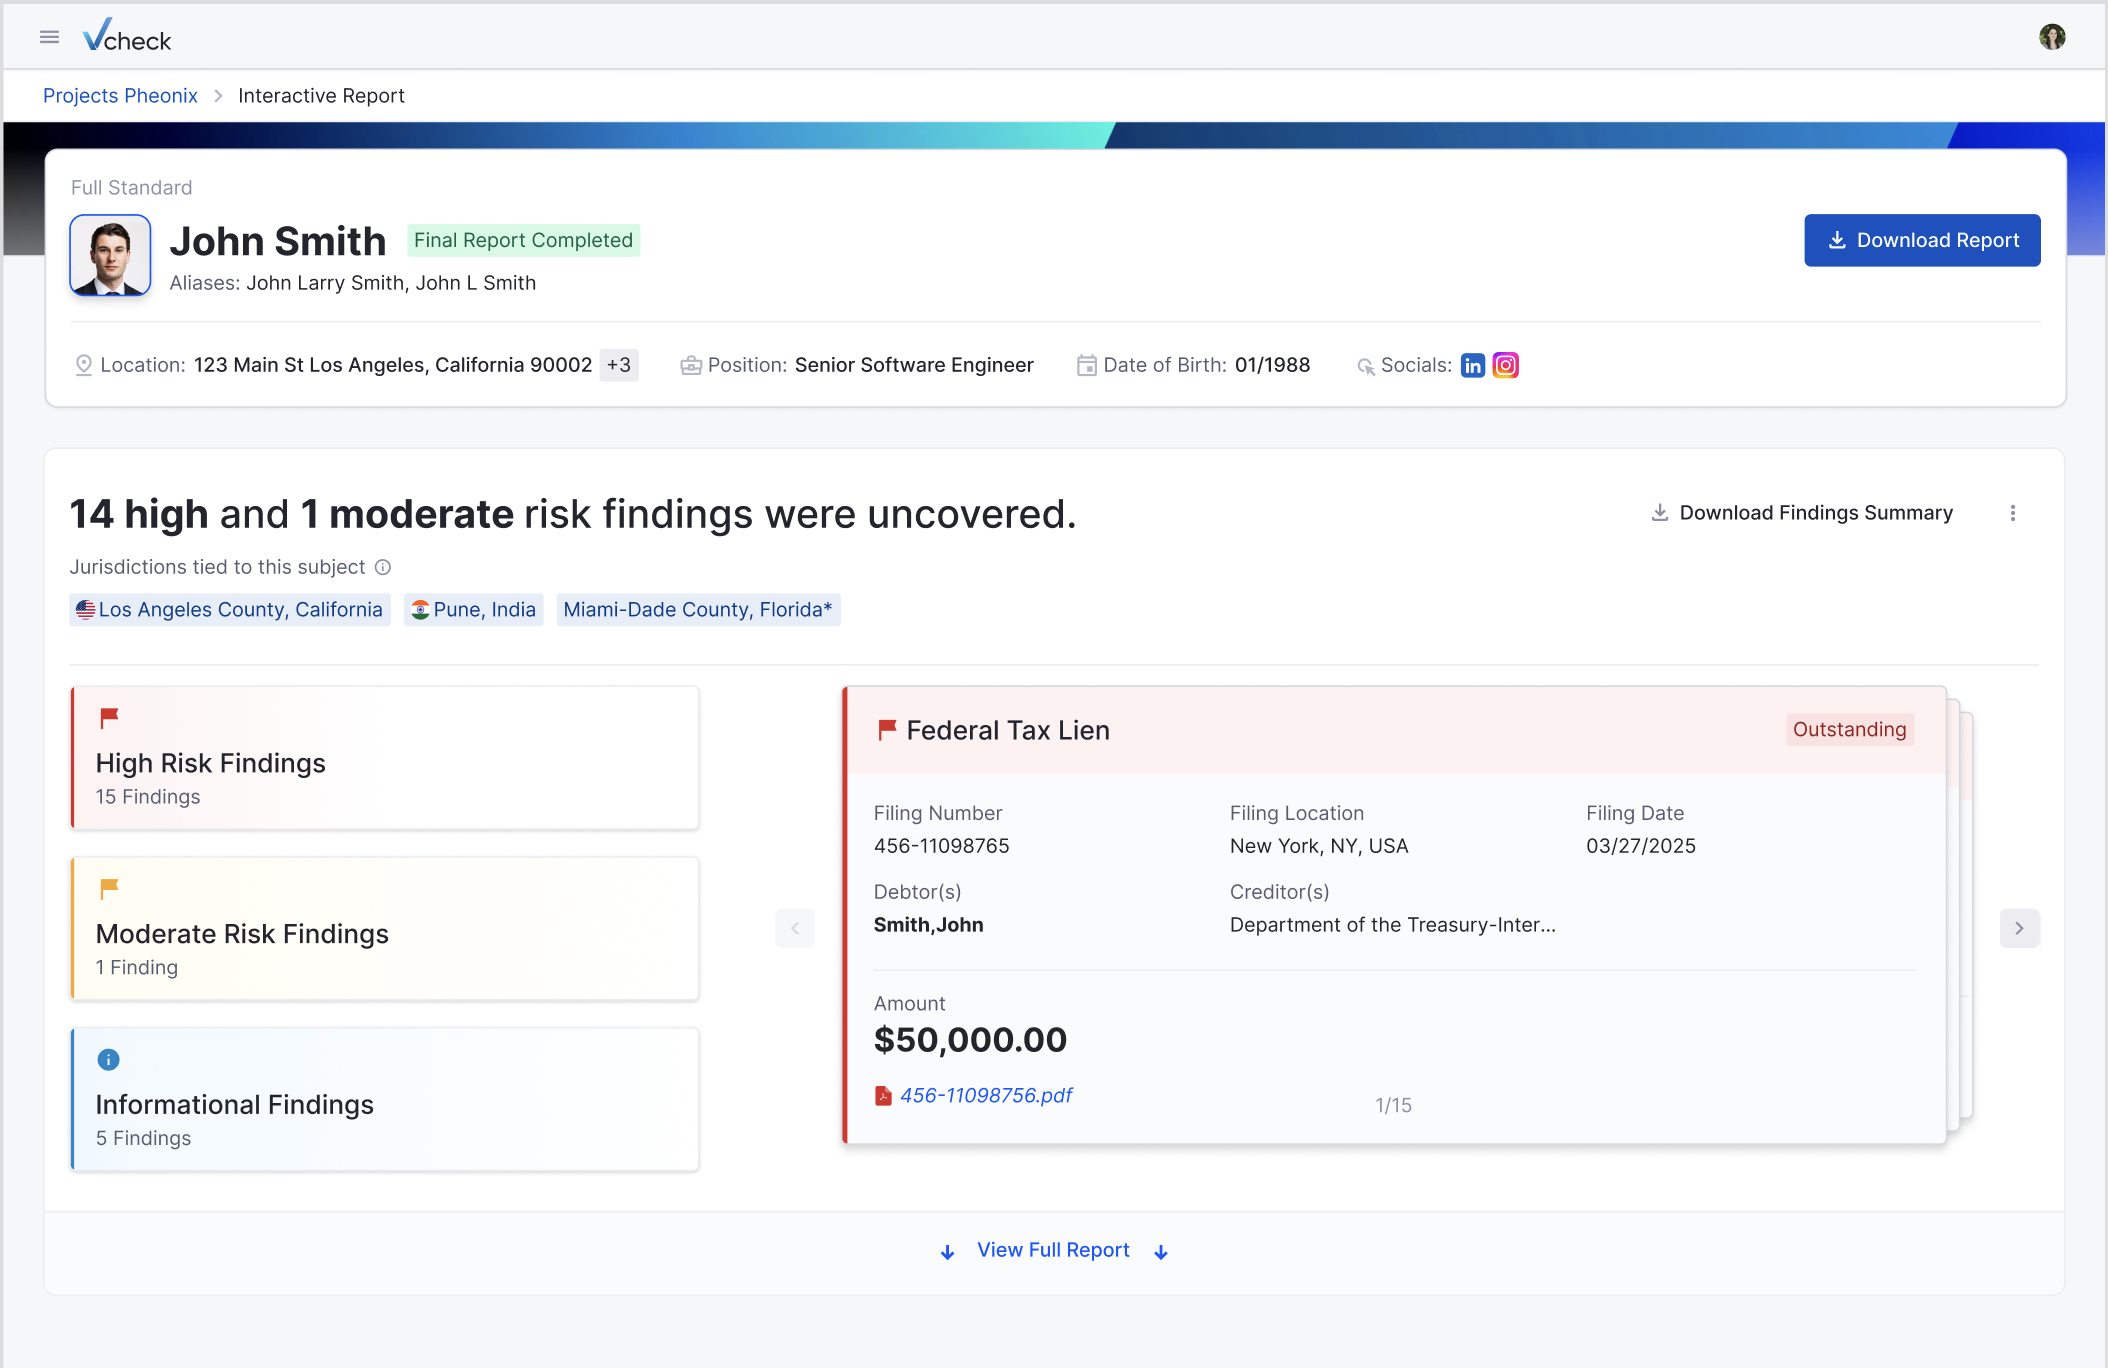The image size is (2108, 1368).
Task: Open Projects Pheonix breadcrumb link
Action: [x=120, y=96]
